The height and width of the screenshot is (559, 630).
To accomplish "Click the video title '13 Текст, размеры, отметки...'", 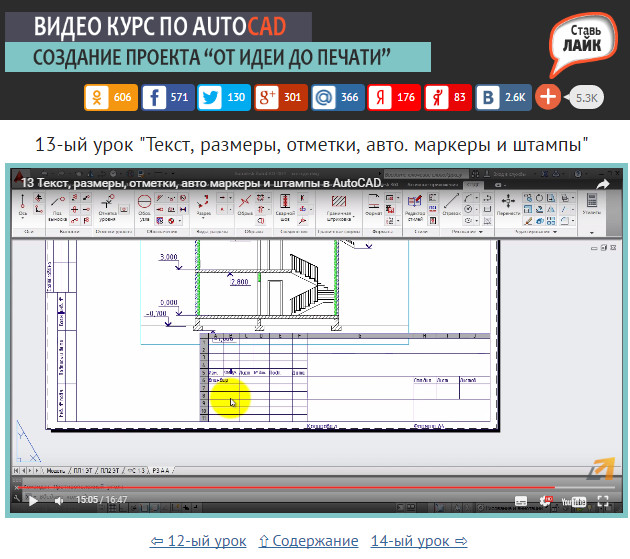I will click(x=202, y=183).
